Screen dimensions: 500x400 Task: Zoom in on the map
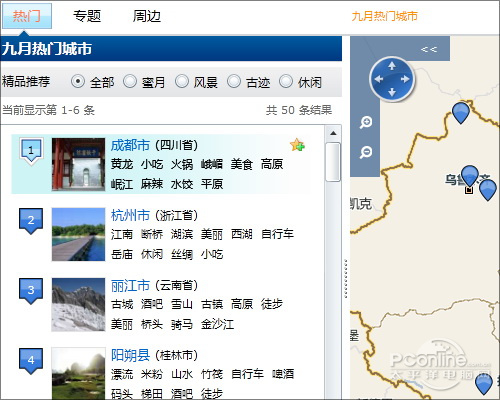366,122
